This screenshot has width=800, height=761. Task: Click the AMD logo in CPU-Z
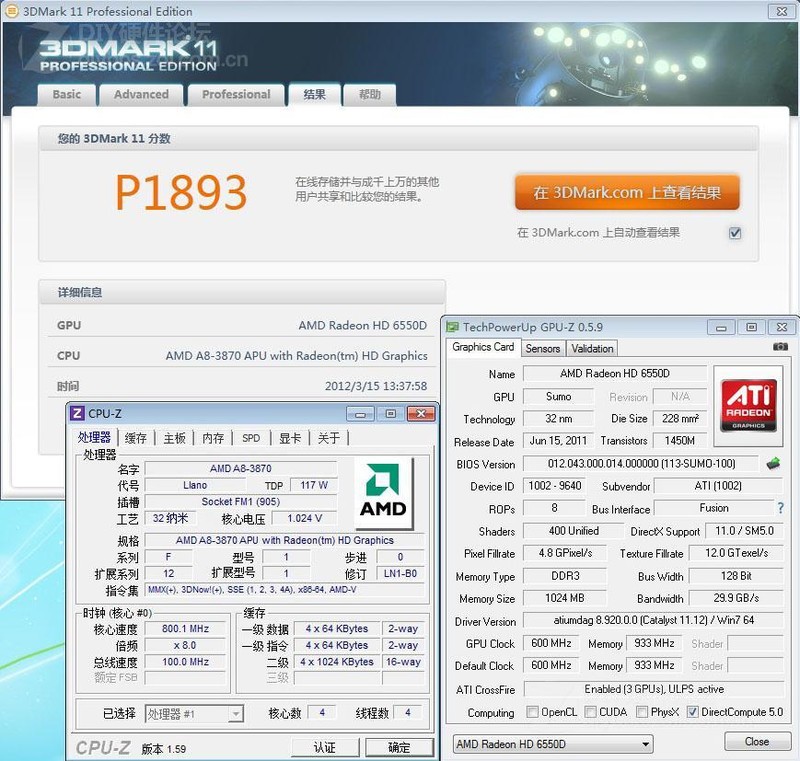point(383,494)
